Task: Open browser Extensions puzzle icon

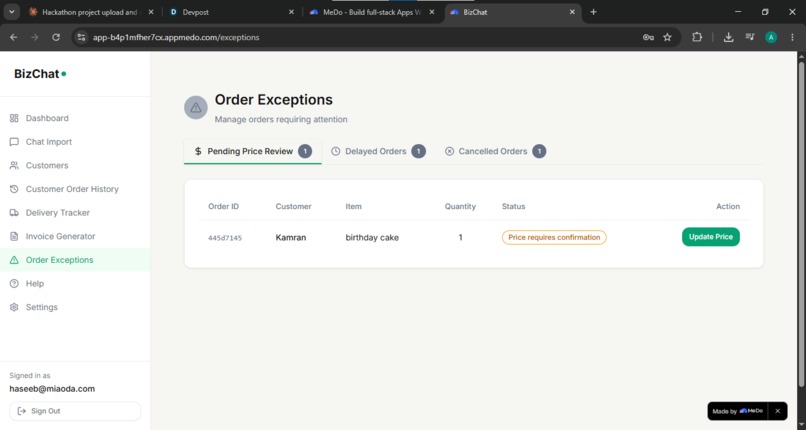Action: [x=697, y=37]
